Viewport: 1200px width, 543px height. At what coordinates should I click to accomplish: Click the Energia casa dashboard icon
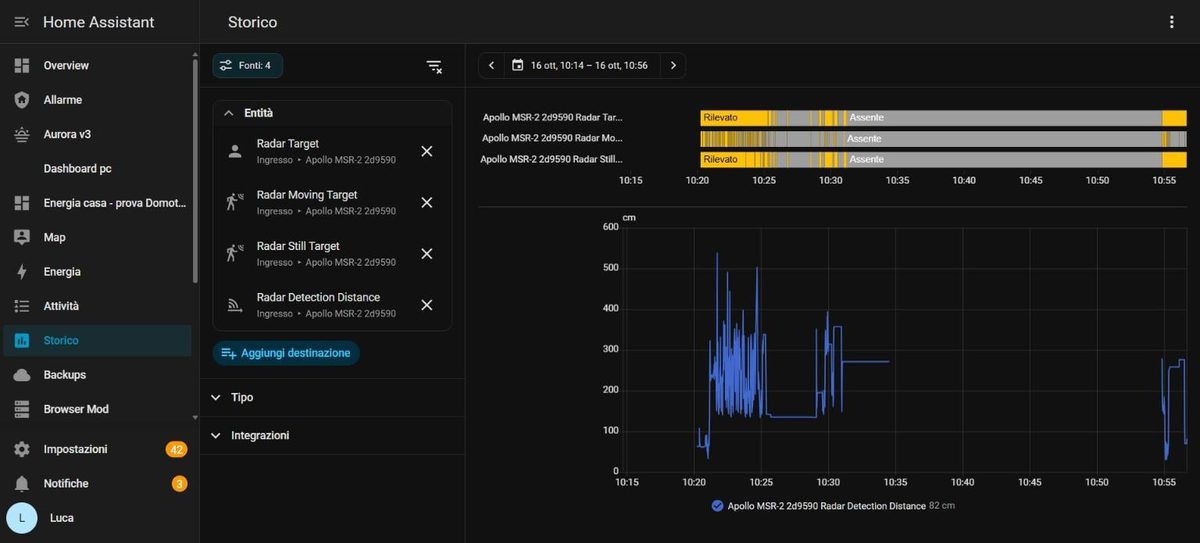pyautogui.click(x=22, y=203)
